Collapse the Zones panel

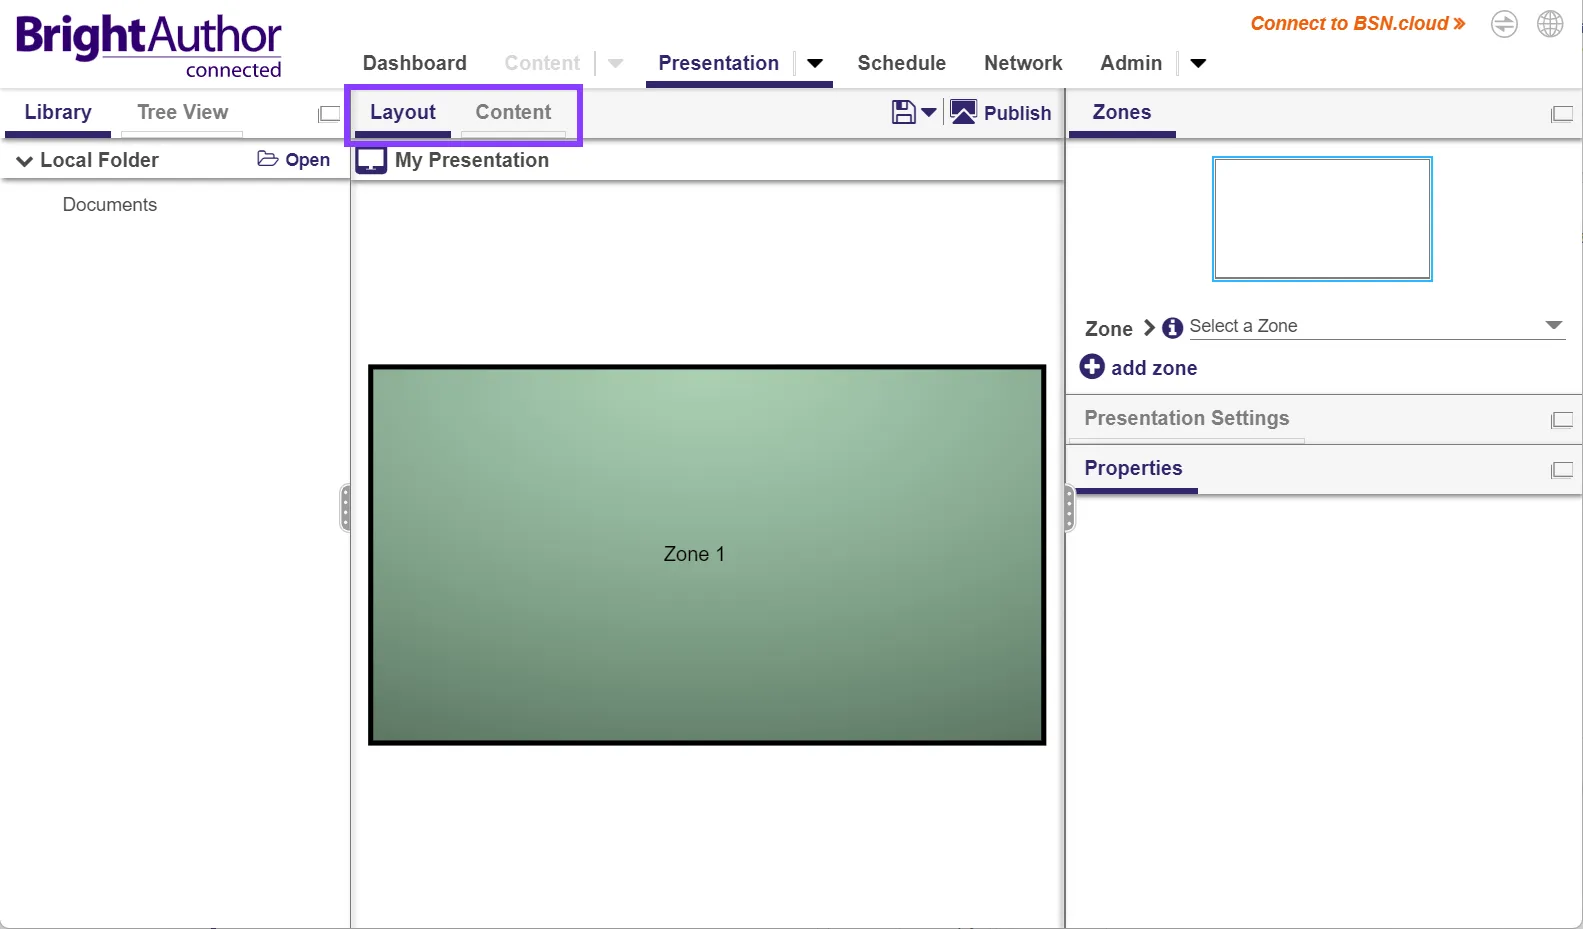(1561, 114)
